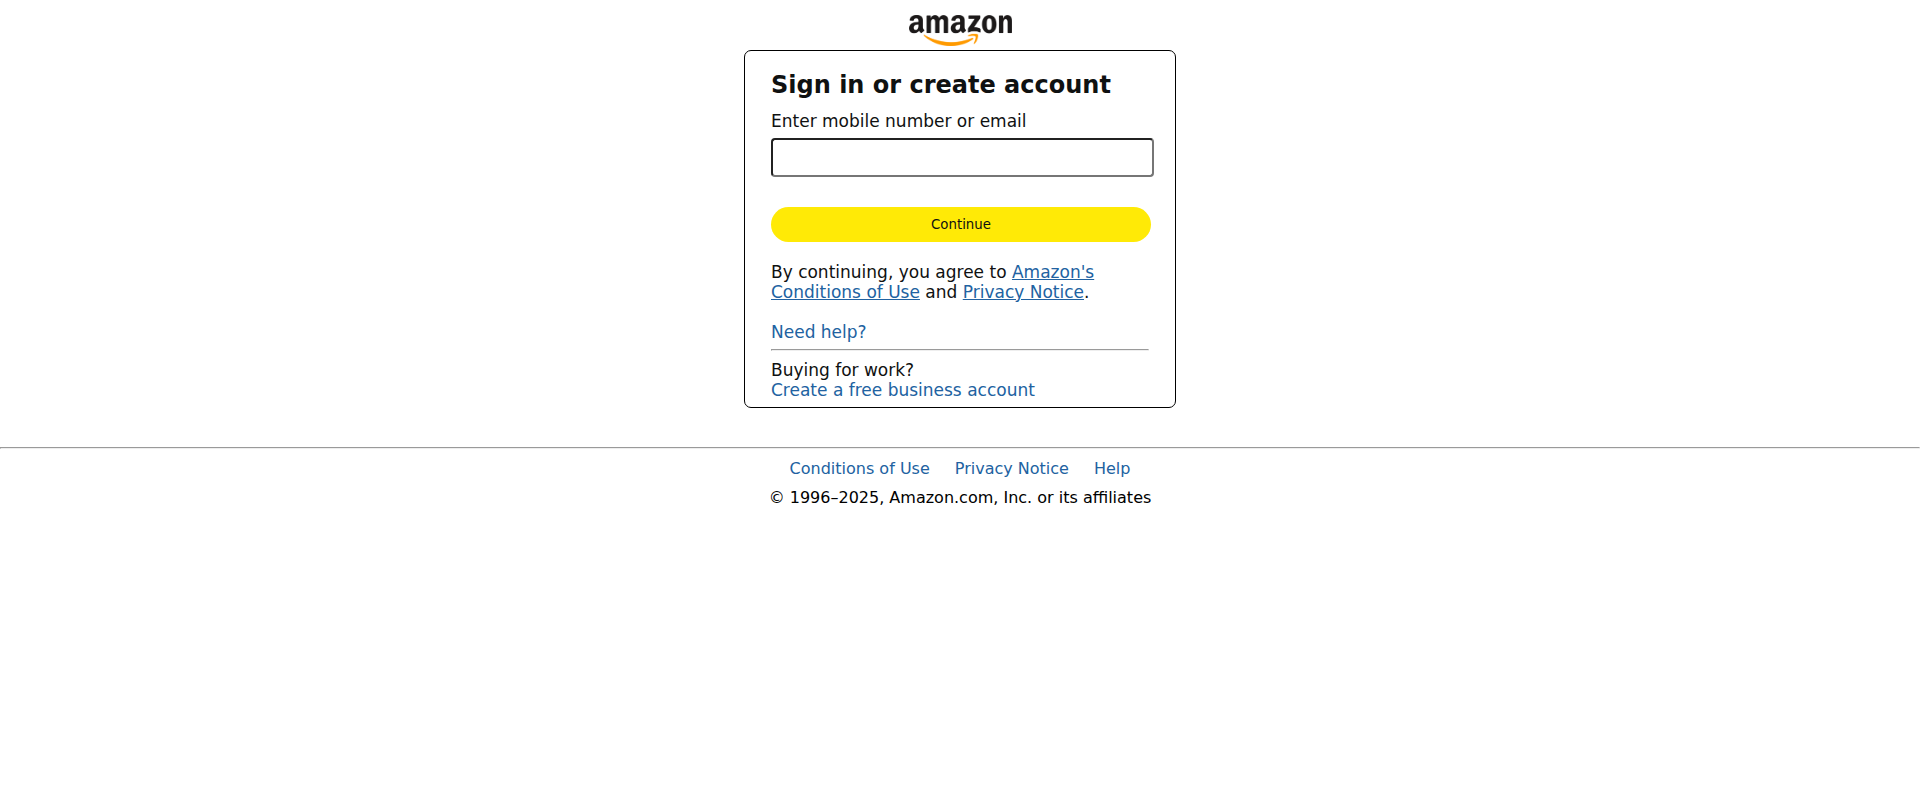Focus the mobile number or email field
This screenshot has height=811, width=1920.
[962, 158]
